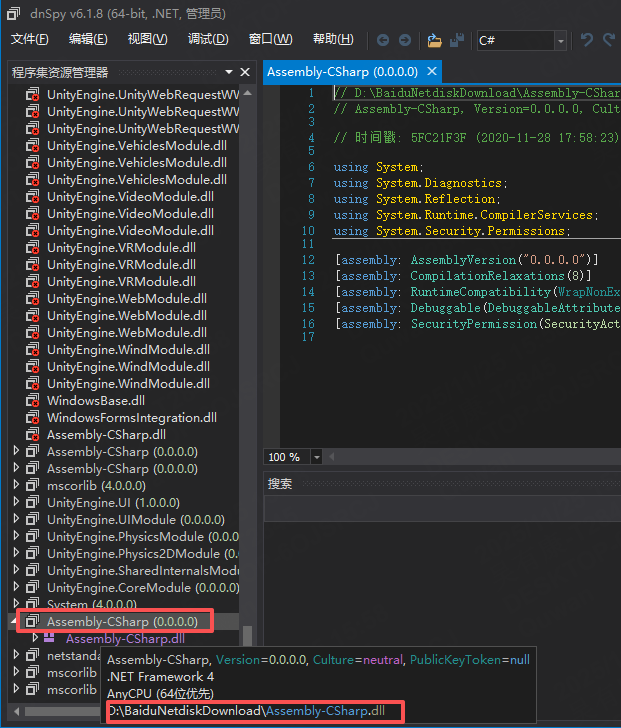This screenshot has width=621, height=728.
Task: Click the assembly icon next to UnityEngine.UI
Action: coord(32,502)
